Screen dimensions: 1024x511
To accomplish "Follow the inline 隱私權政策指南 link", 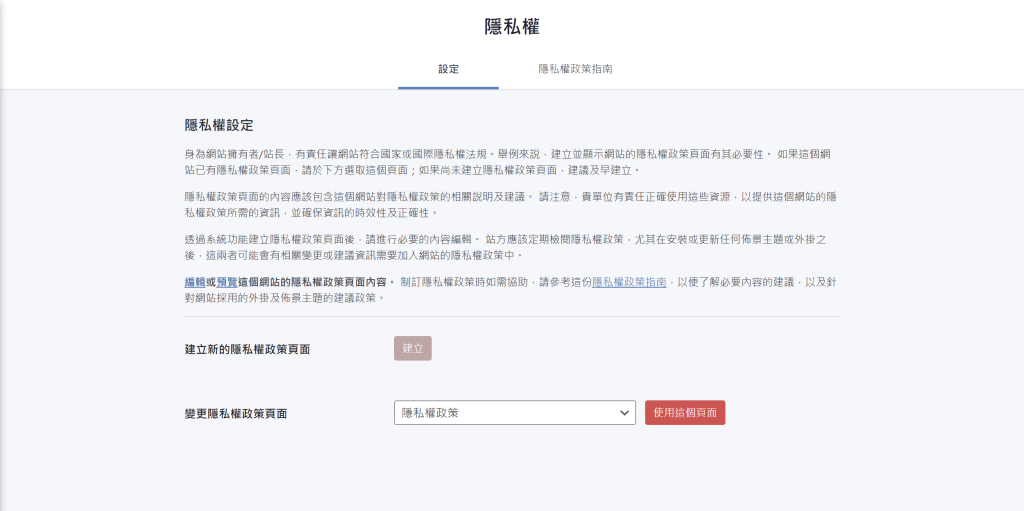I will (x=629, y=282).
